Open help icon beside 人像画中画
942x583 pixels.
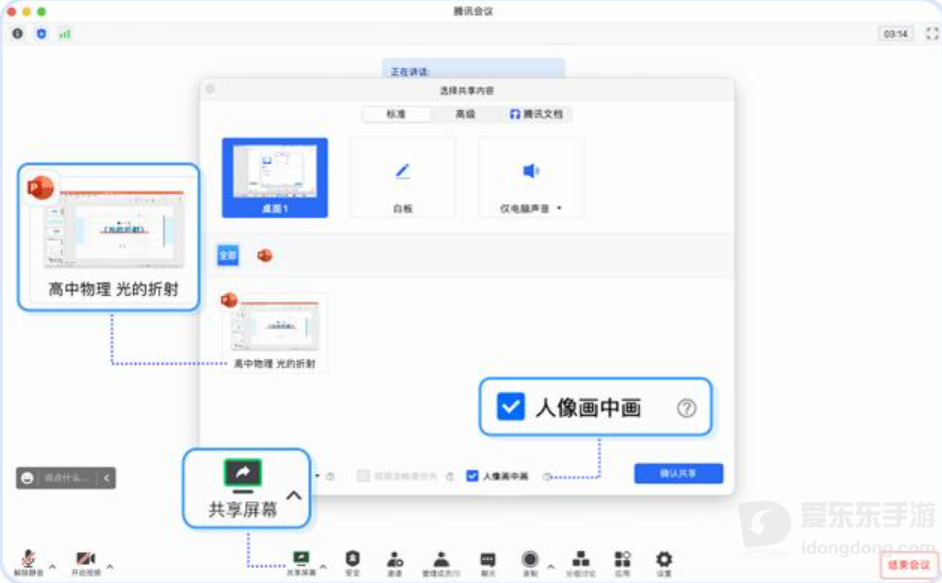(x=547, y=477)
